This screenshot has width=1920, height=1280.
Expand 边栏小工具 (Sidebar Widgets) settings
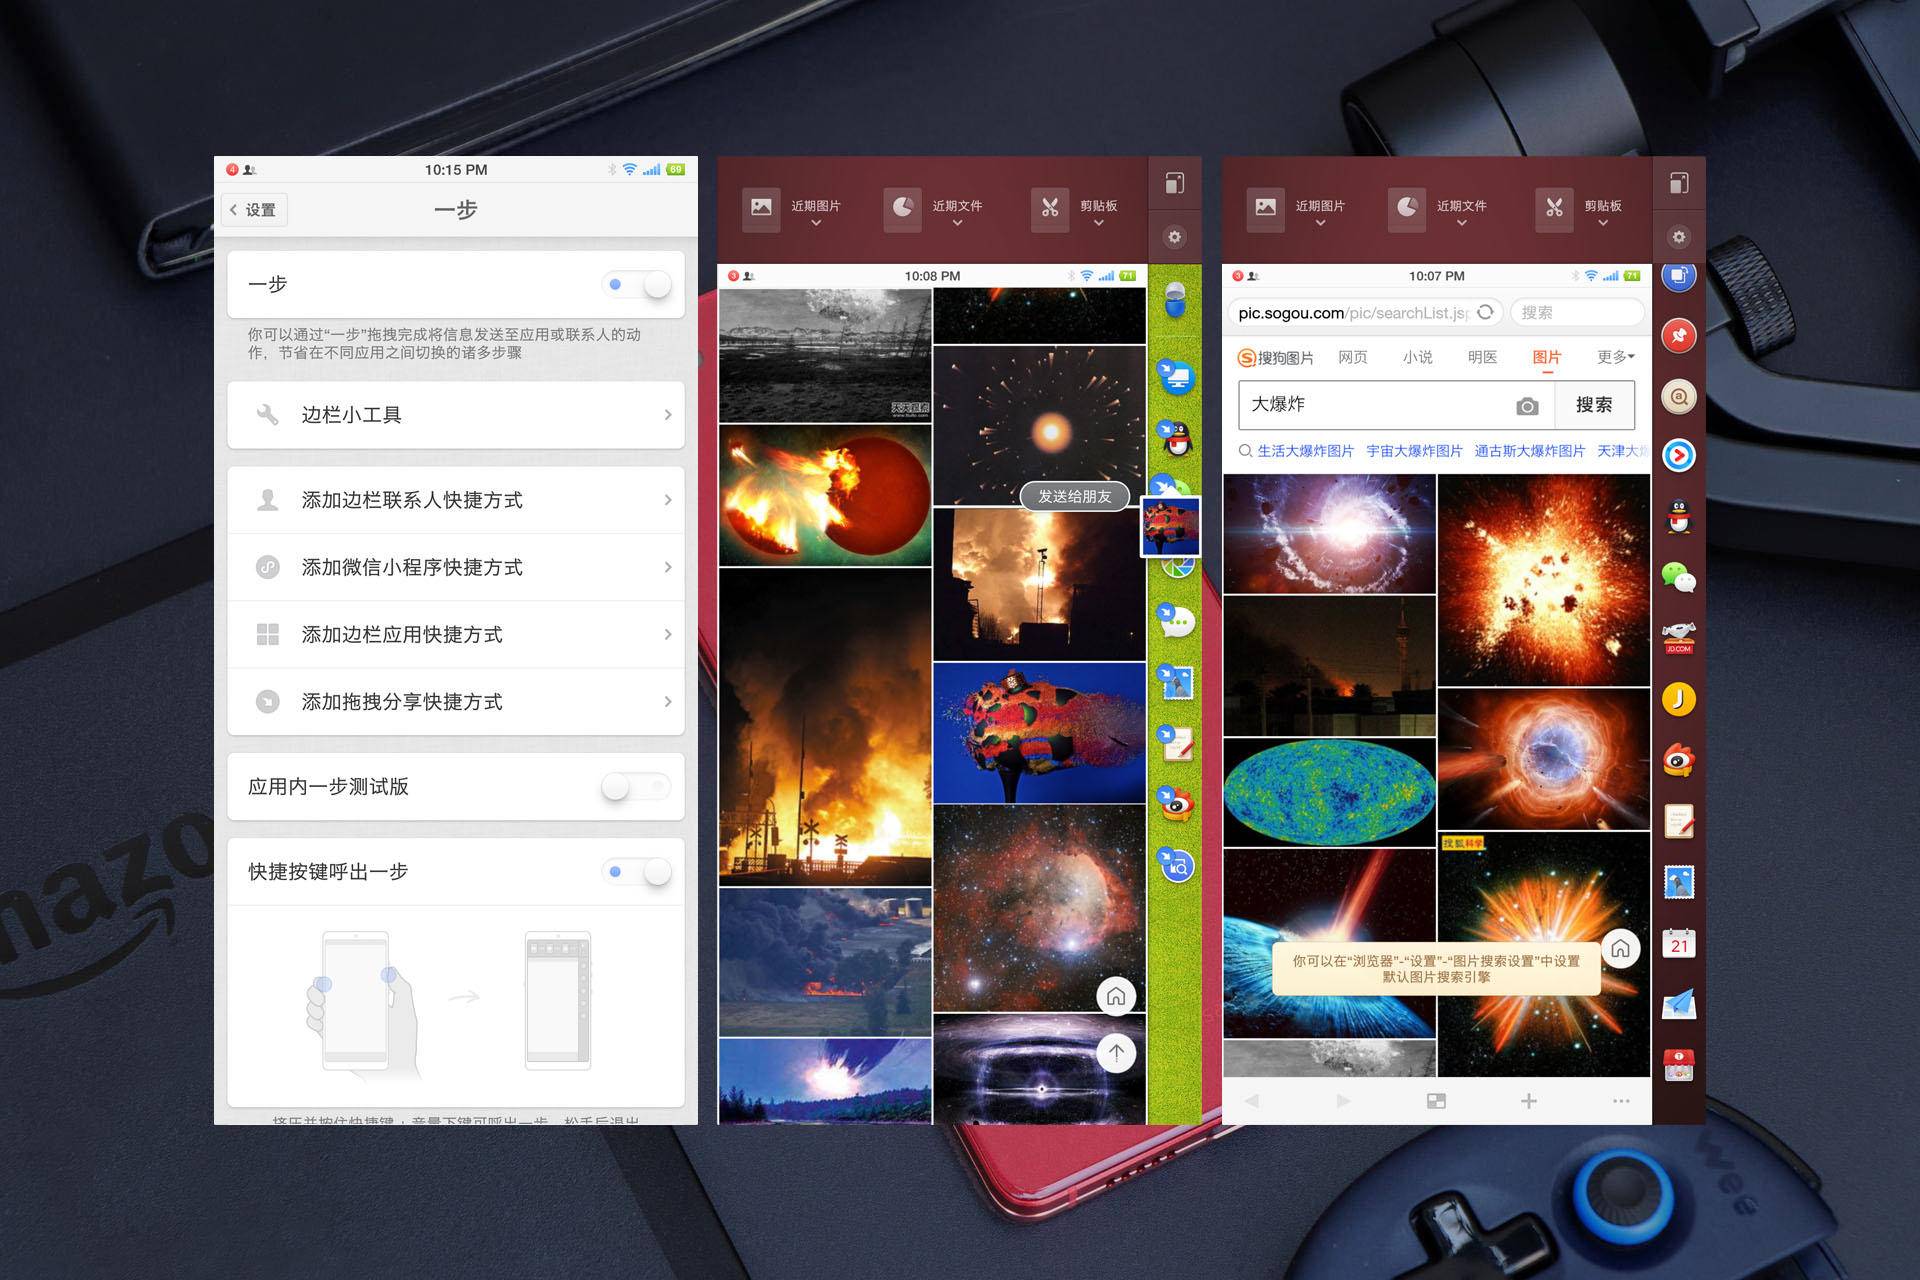pyautogui.click(x=451, y=416)
